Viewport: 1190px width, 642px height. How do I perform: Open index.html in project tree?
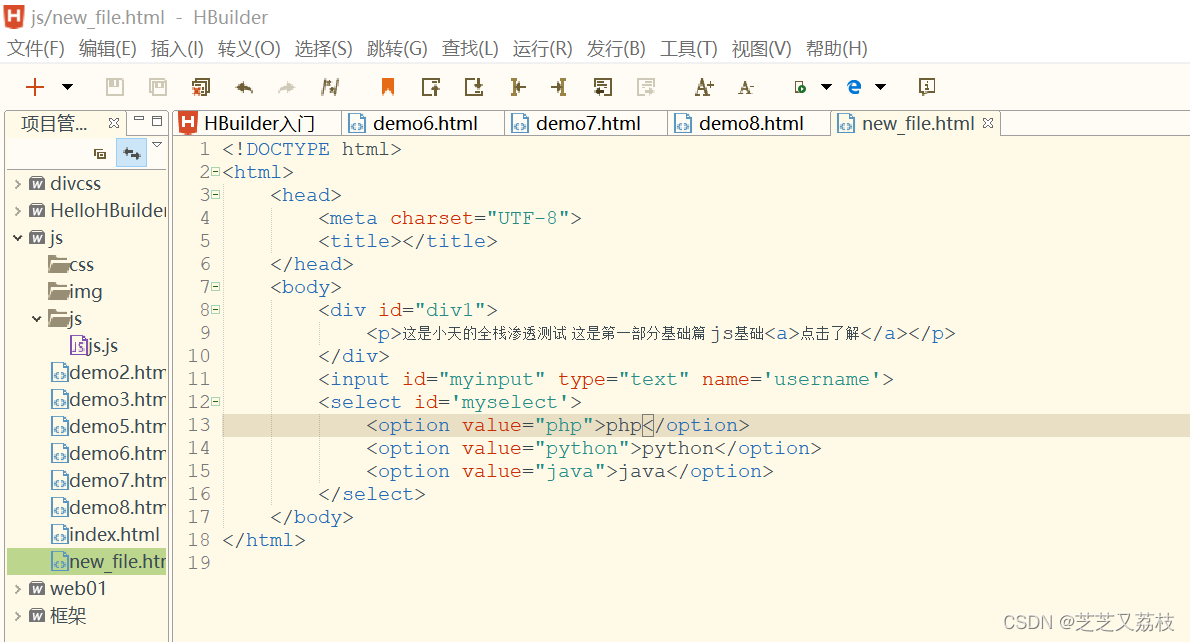105,534
